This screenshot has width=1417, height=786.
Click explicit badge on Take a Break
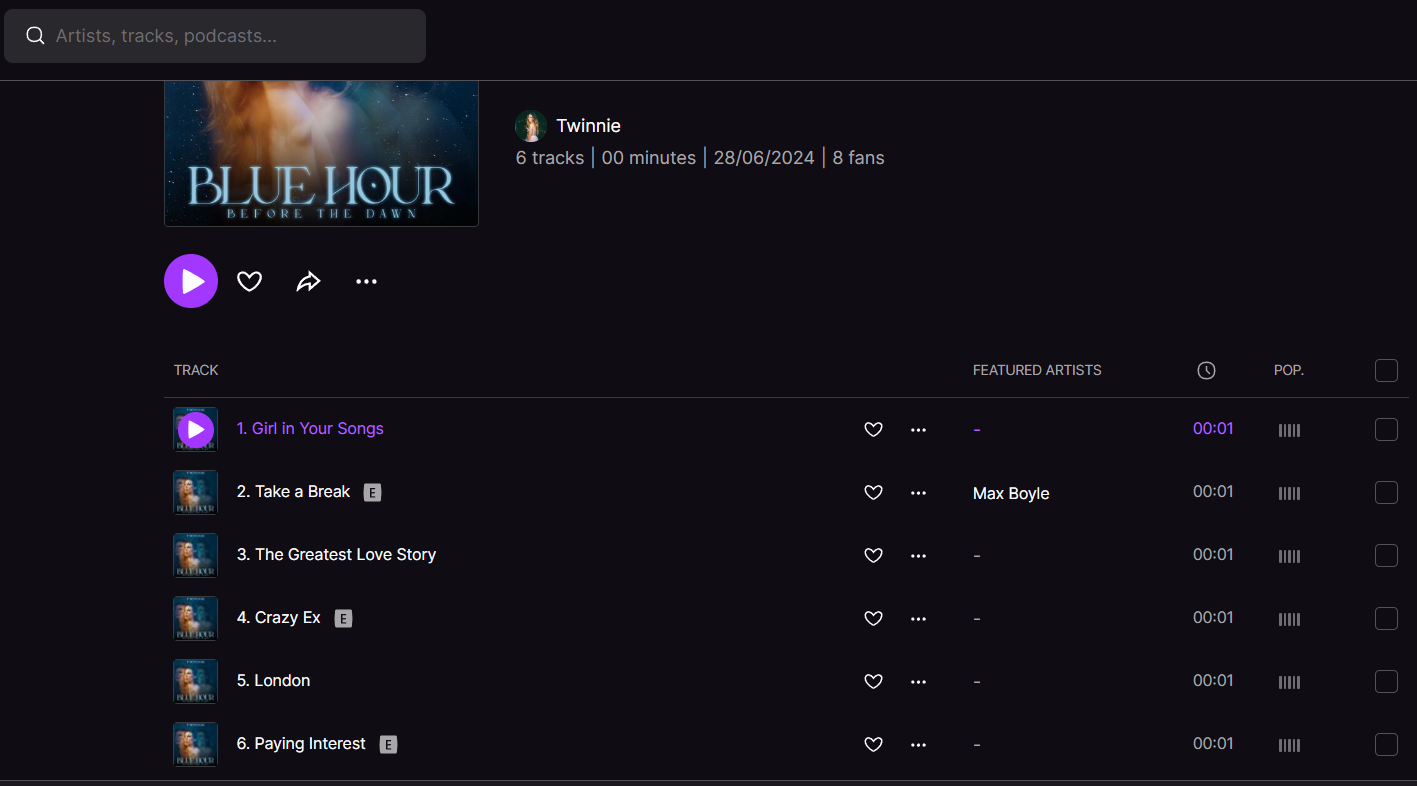coord(372,493)
